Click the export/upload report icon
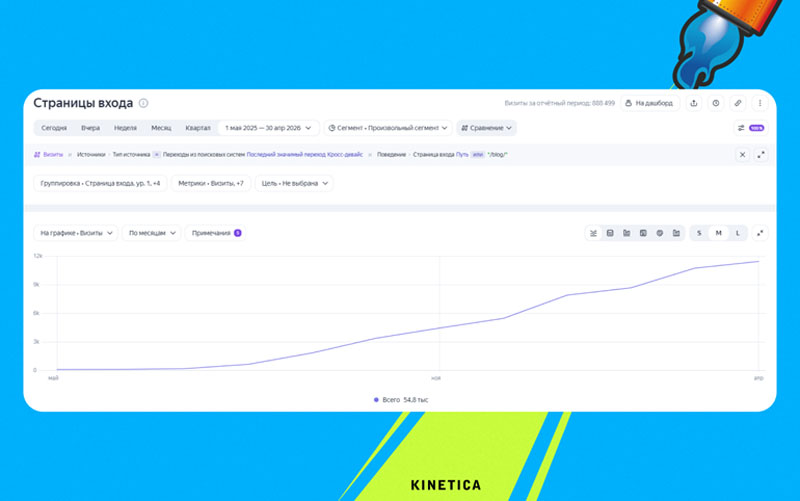Image resolution: width=800 pixels, height=501 pixels. (x=693, y=103)
